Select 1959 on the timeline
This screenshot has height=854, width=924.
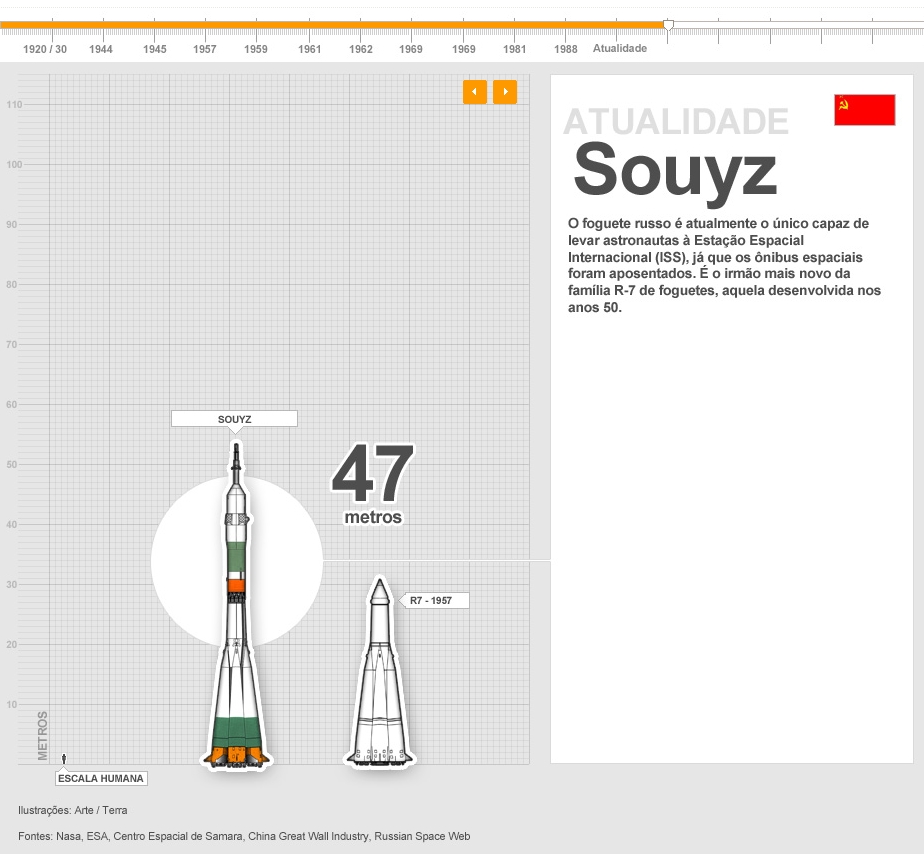click(256, 49)
